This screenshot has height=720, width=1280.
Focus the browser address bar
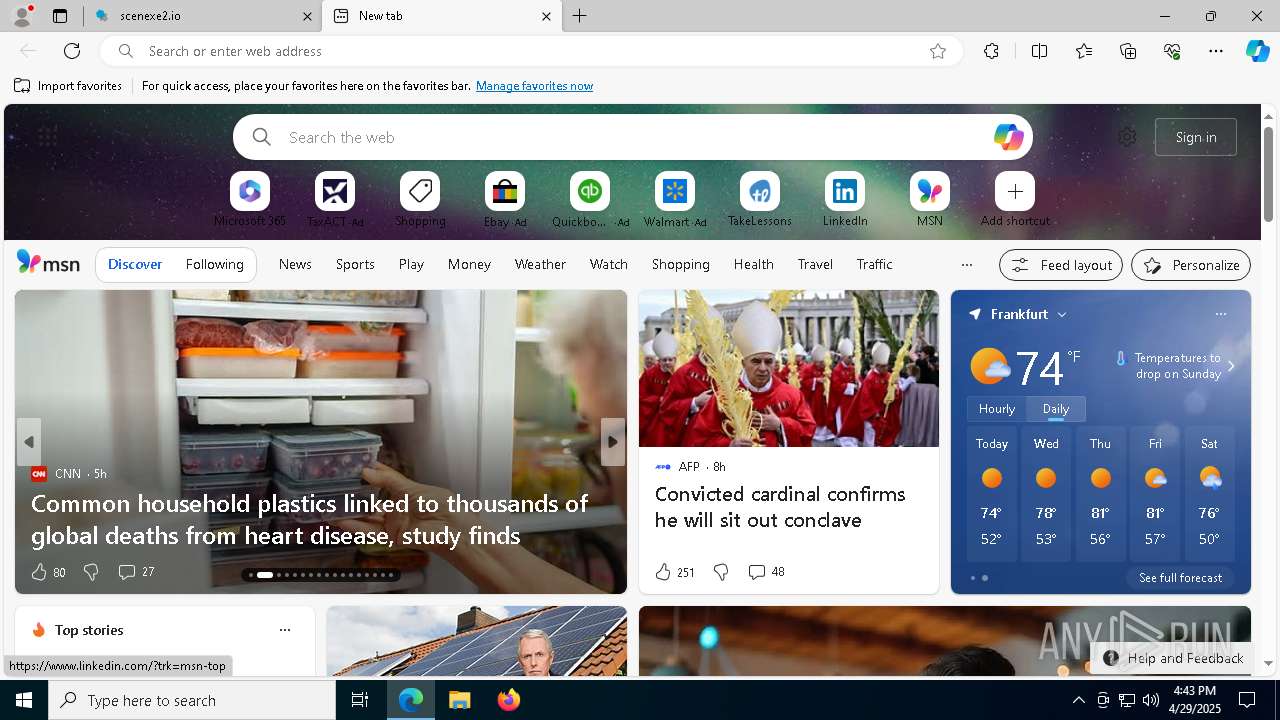coord(530,51)
